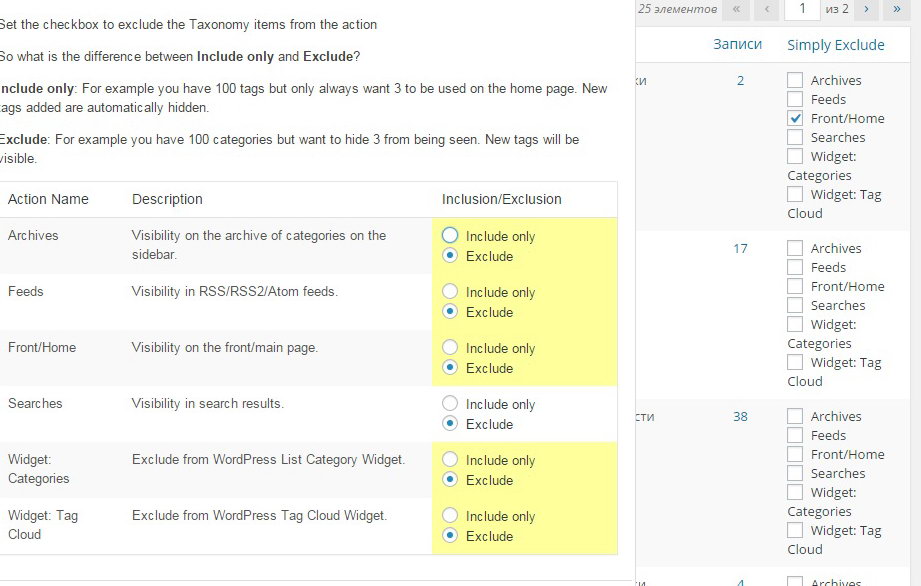Screen dimensions: 921x586
Task: Tick Searches checkbox in third row
Action: coord(795,473)
